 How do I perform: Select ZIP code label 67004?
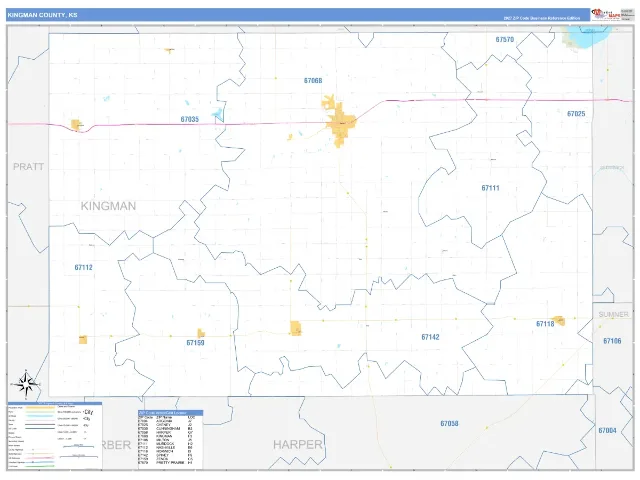click(607, 430)
